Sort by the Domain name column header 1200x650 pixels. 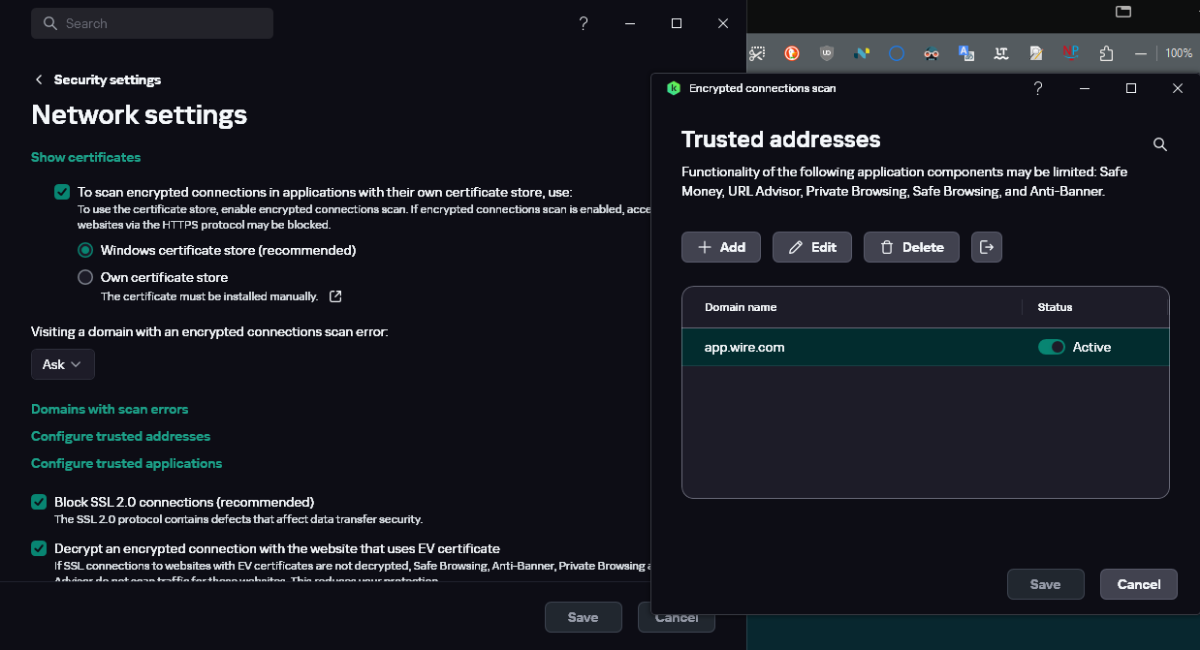741,307
